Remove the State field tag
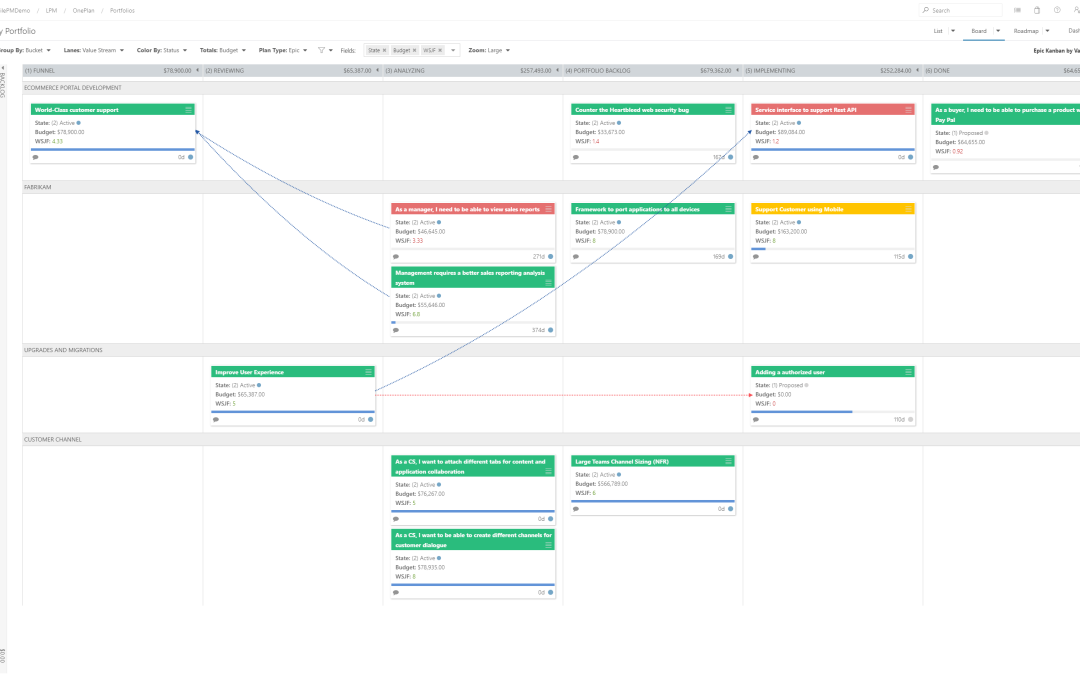The image size is (1080, 675). [385, 50]
